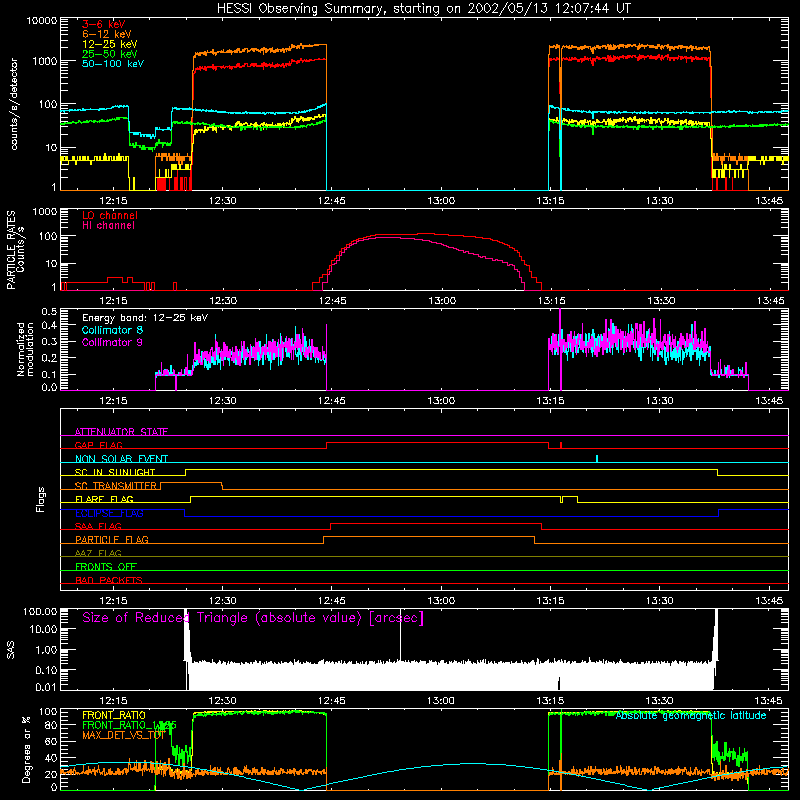Select the ATTENUATOR_STATE flag label

pyautogui.click(x=121, y=432)
